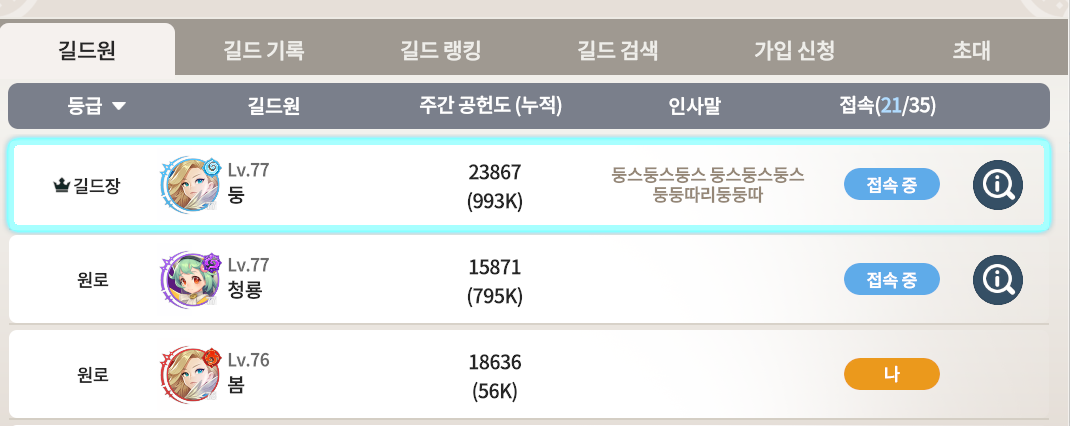This screenshot has width=1070, height=426.
Task: Select 청룡's green-haired avatar portrait
Action: pyautogui.click(x=189, y=279)
